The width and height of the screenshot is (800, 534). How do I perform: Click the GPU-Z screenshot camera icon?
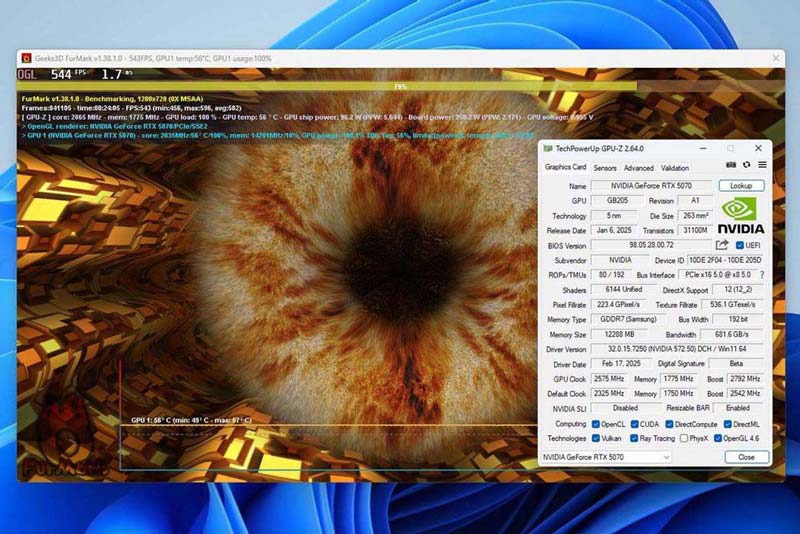731,165
